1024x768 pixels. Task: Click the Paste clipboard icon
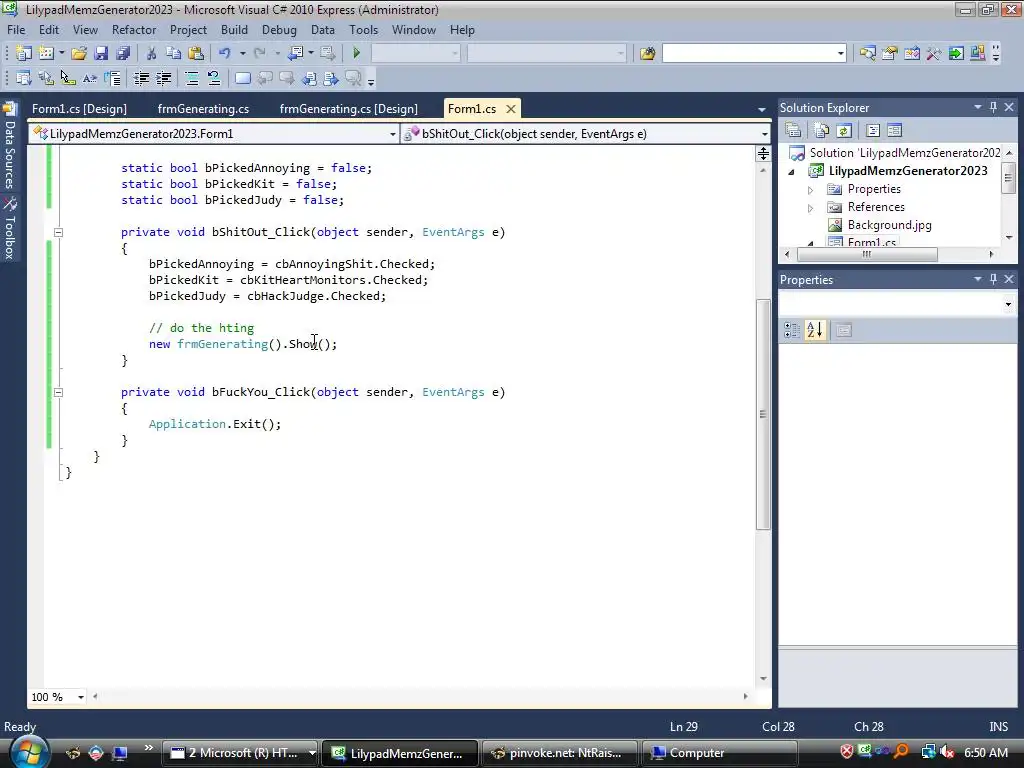coord(195,53)
